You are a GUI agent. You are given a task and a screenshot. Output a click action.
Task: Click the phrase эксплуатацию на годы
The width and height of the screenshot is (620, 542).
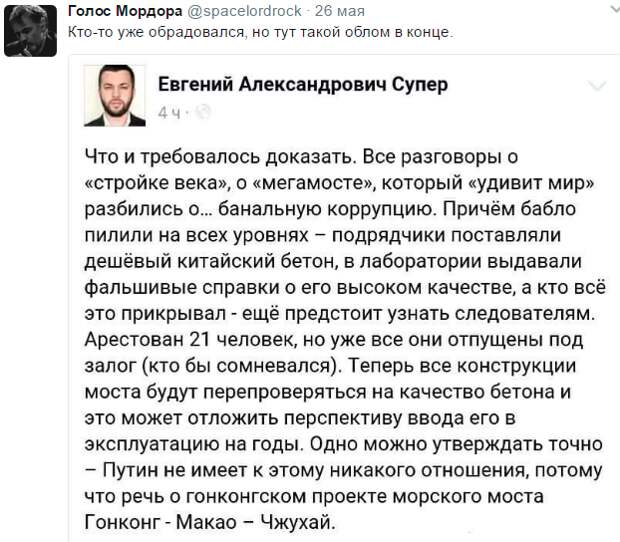pos(194,444)
